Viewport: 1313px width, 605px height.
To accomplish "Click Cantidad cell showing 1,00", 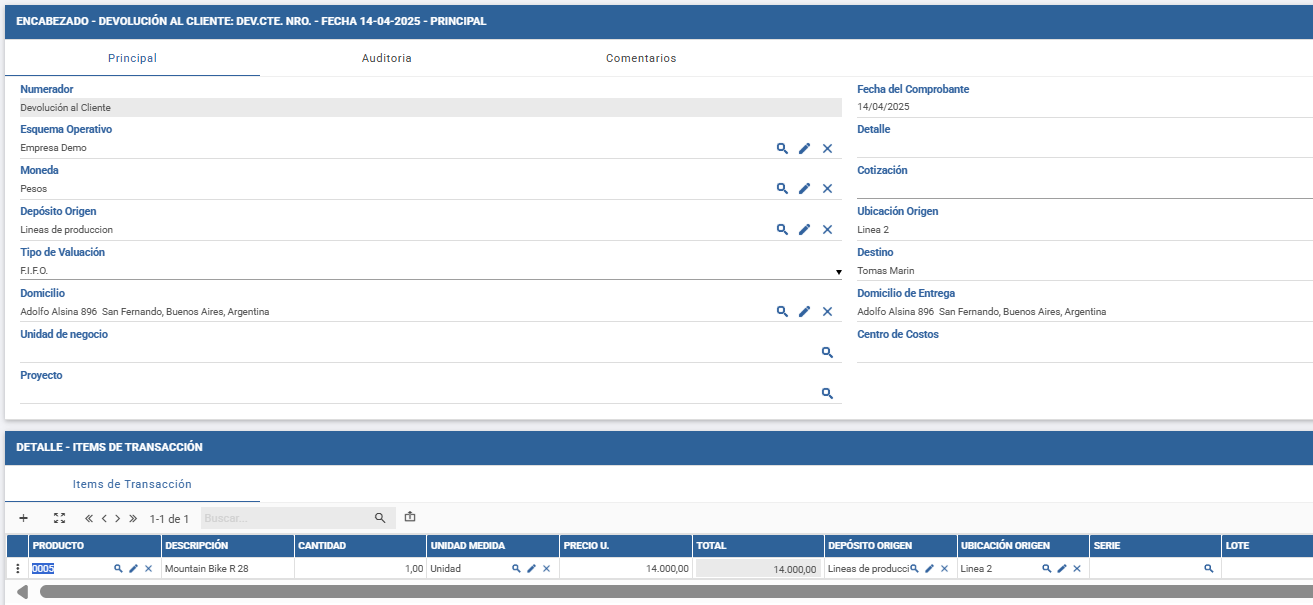I will pos(360,568).
